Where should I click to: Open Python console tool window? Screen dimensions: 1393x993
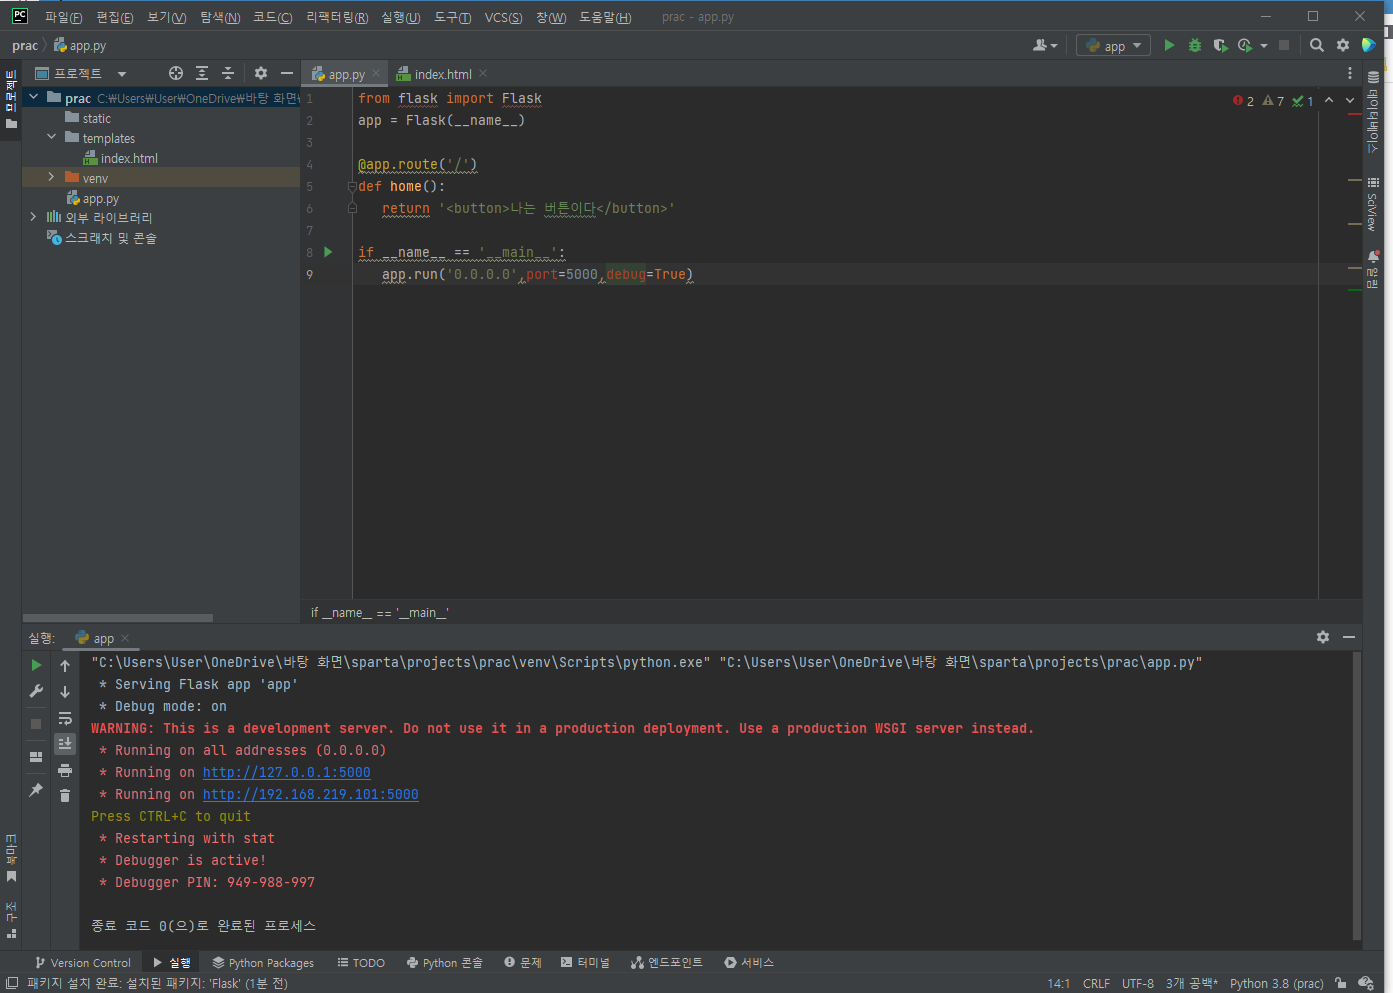(x=444, y=963)
